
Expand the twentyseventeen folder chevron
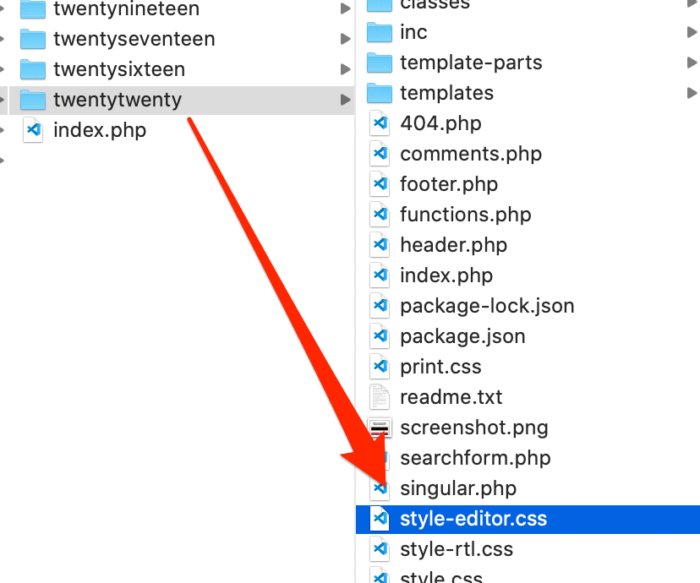[345, 40]
